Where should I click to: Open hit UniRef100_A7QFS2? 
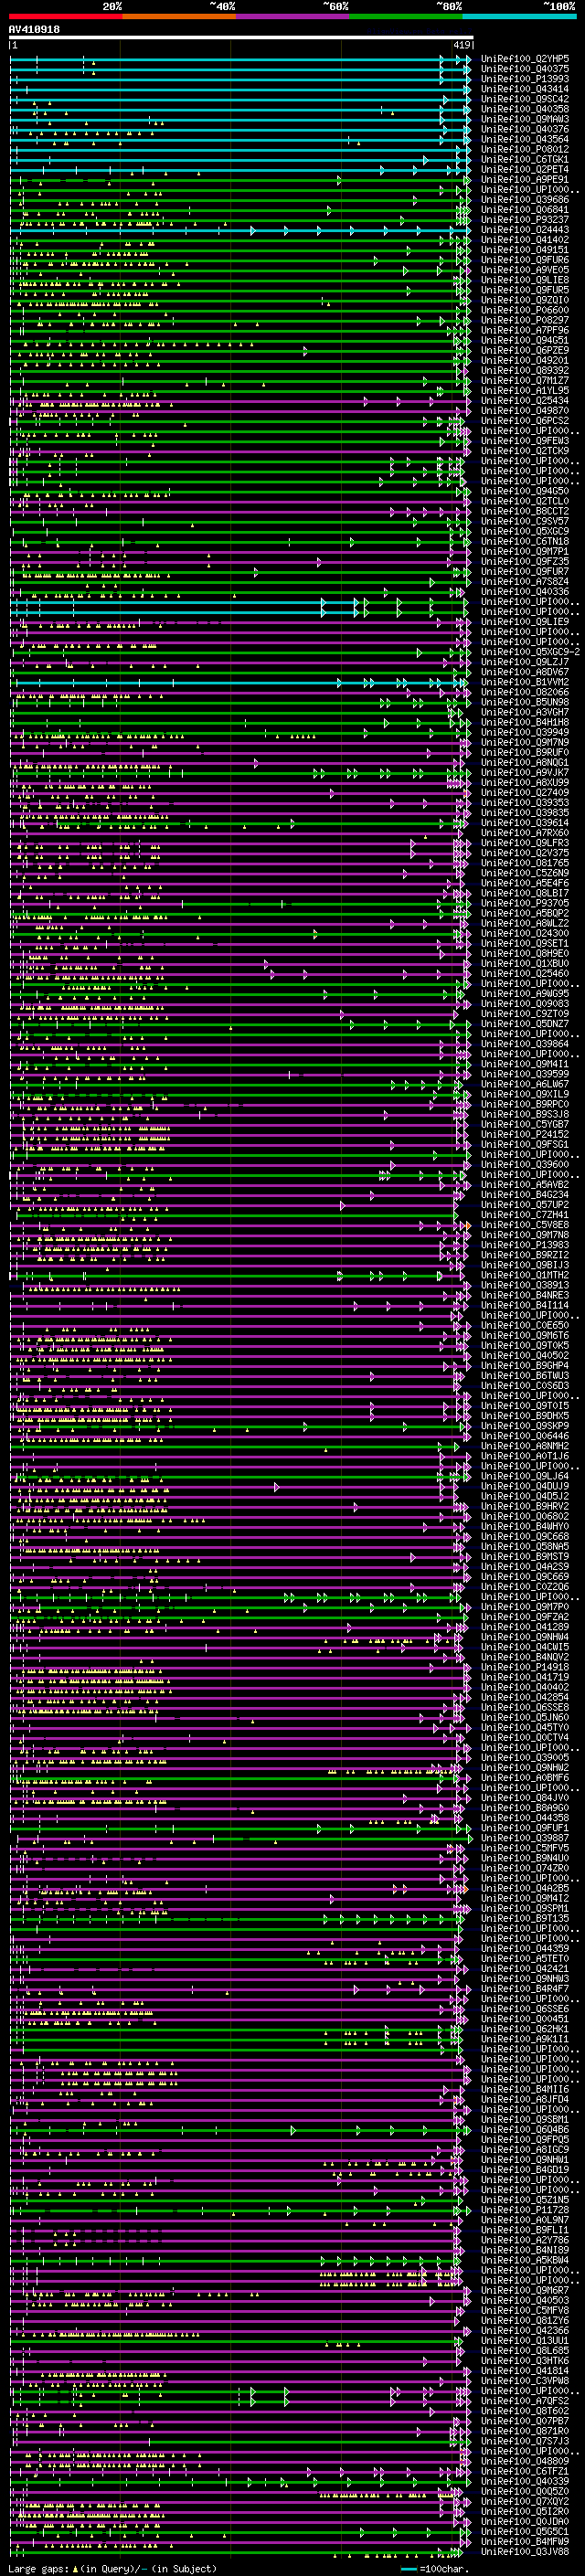tap(525, 2400)
